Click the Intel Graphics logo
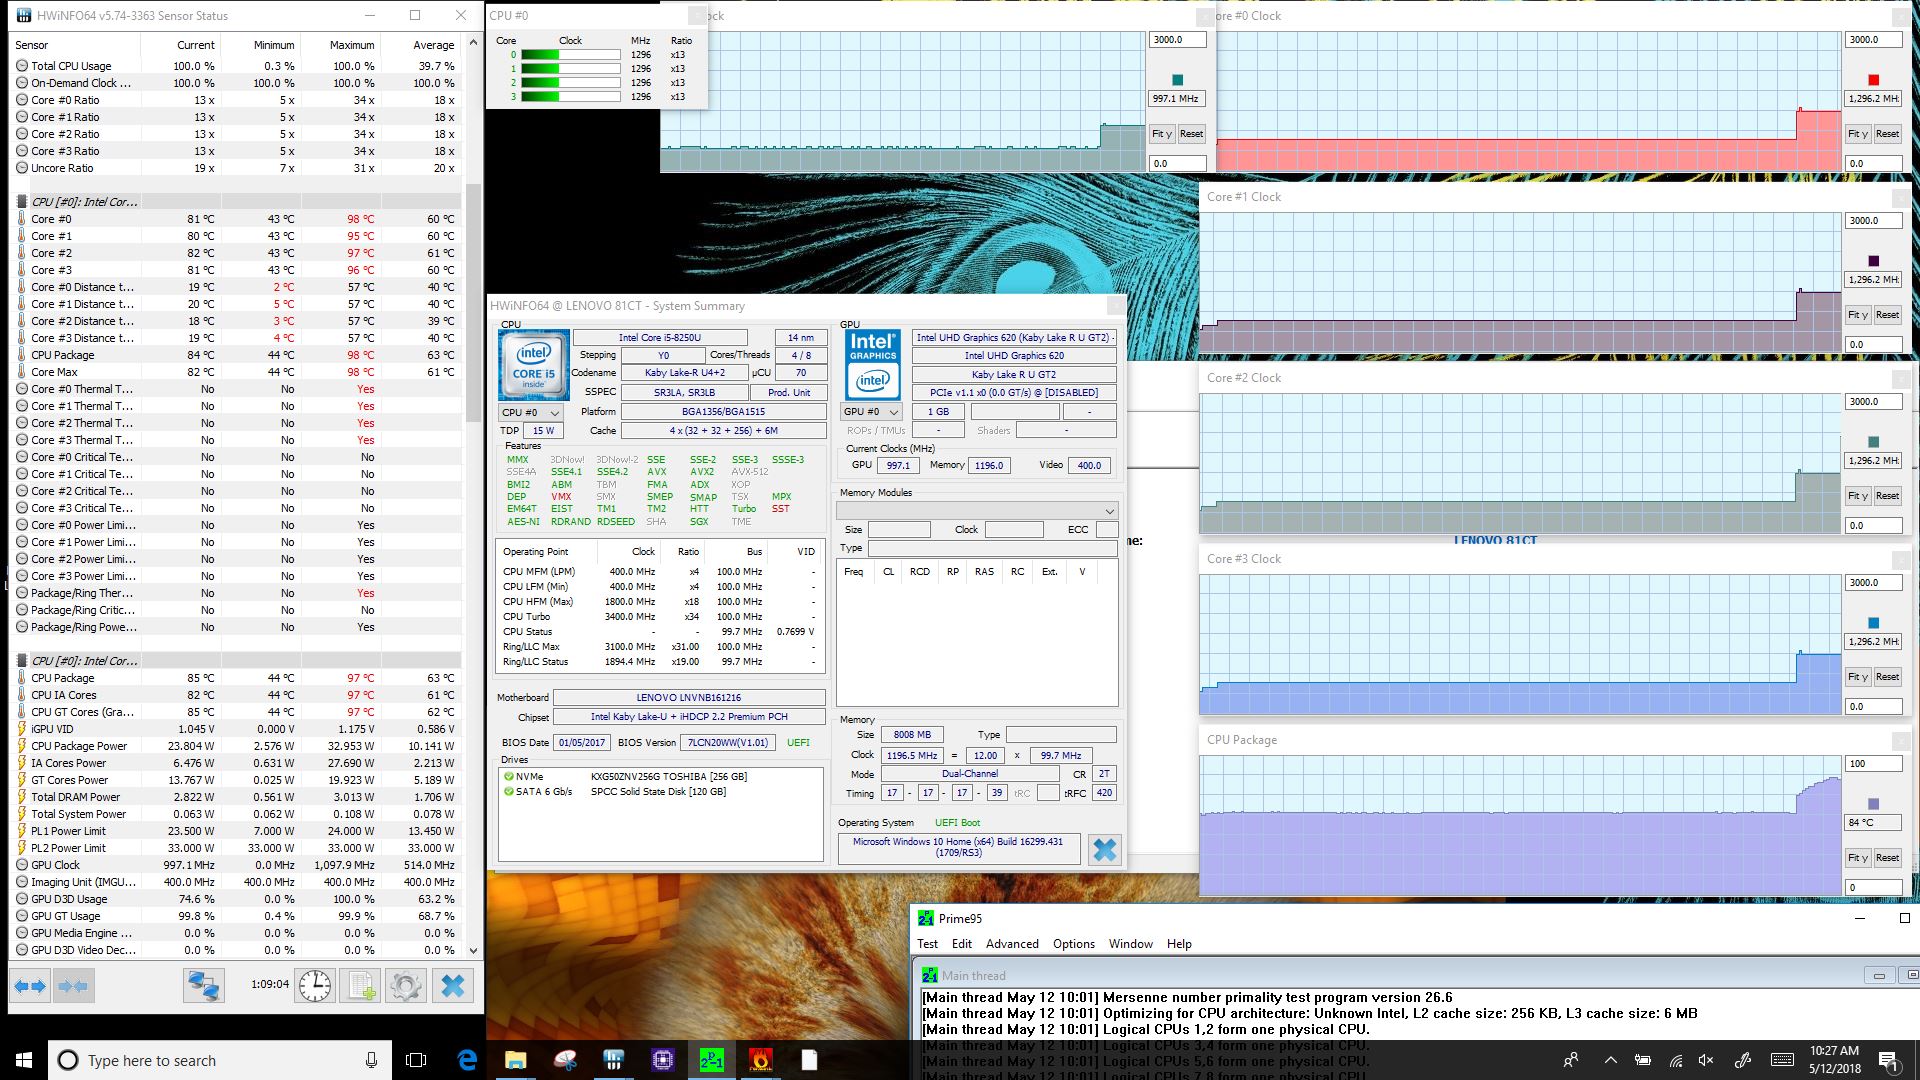 click(x=872, y=365)
